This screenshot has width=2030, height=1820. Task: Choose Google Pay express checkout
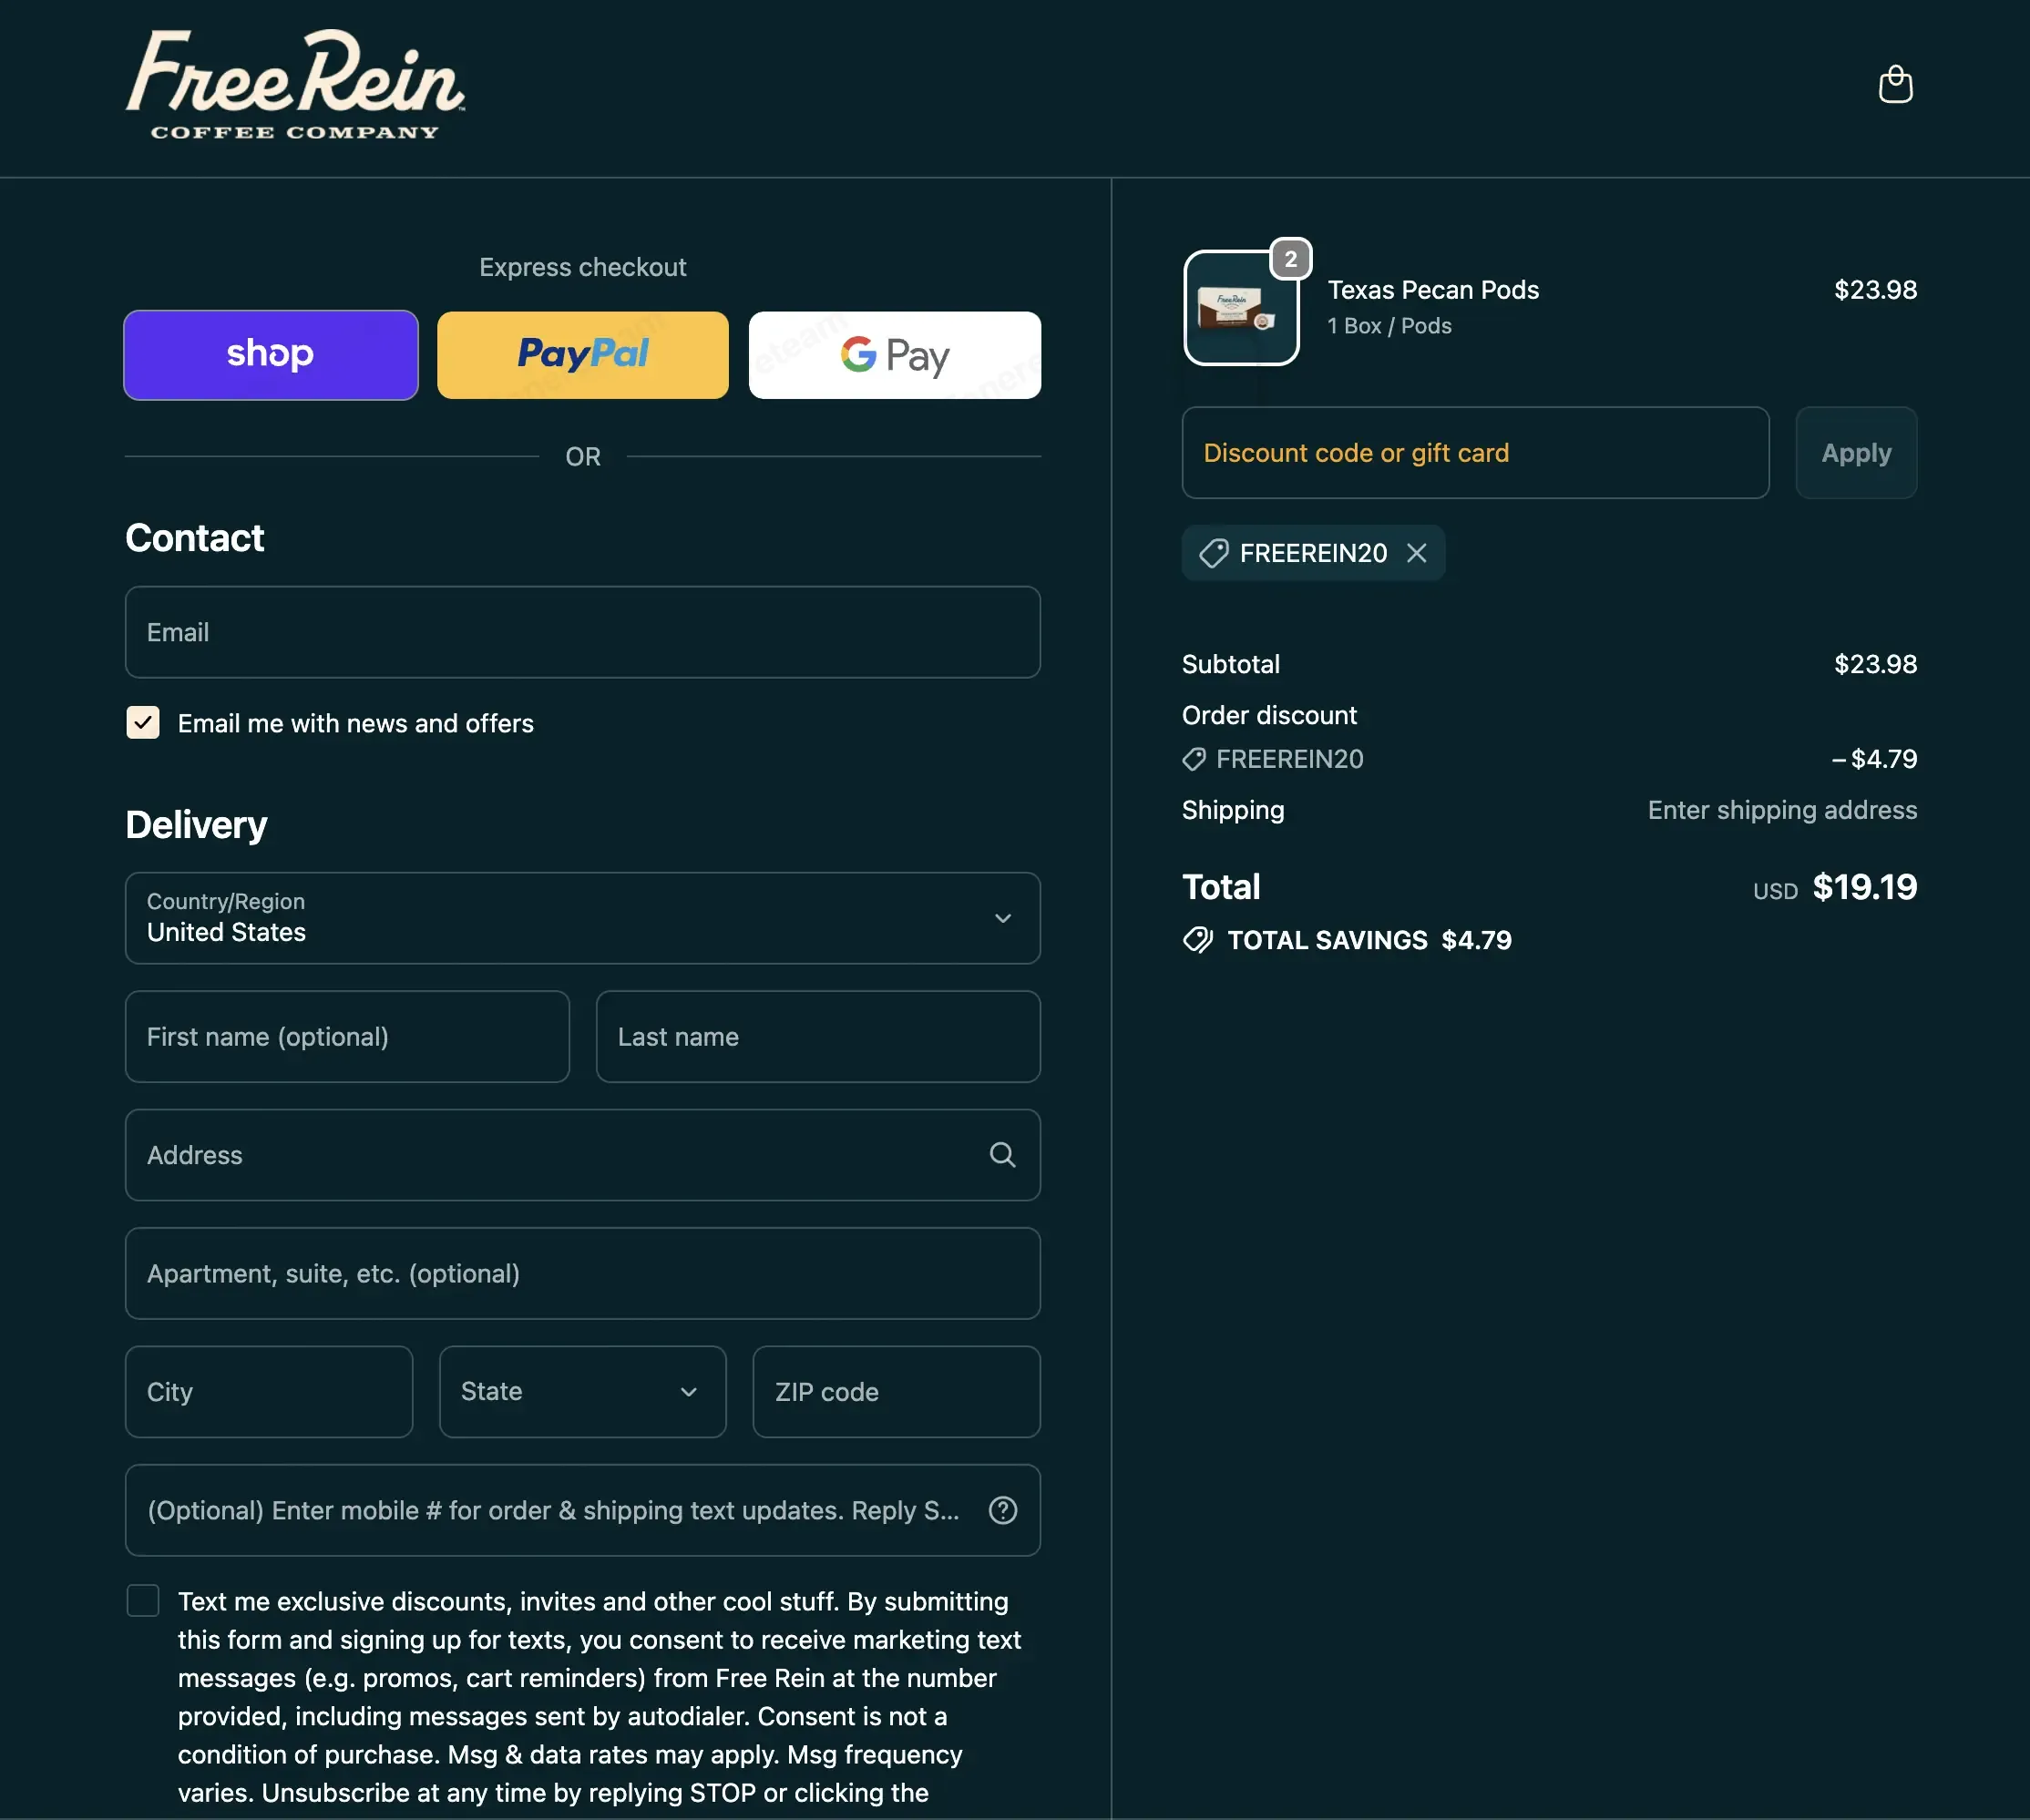click(895, 355)
